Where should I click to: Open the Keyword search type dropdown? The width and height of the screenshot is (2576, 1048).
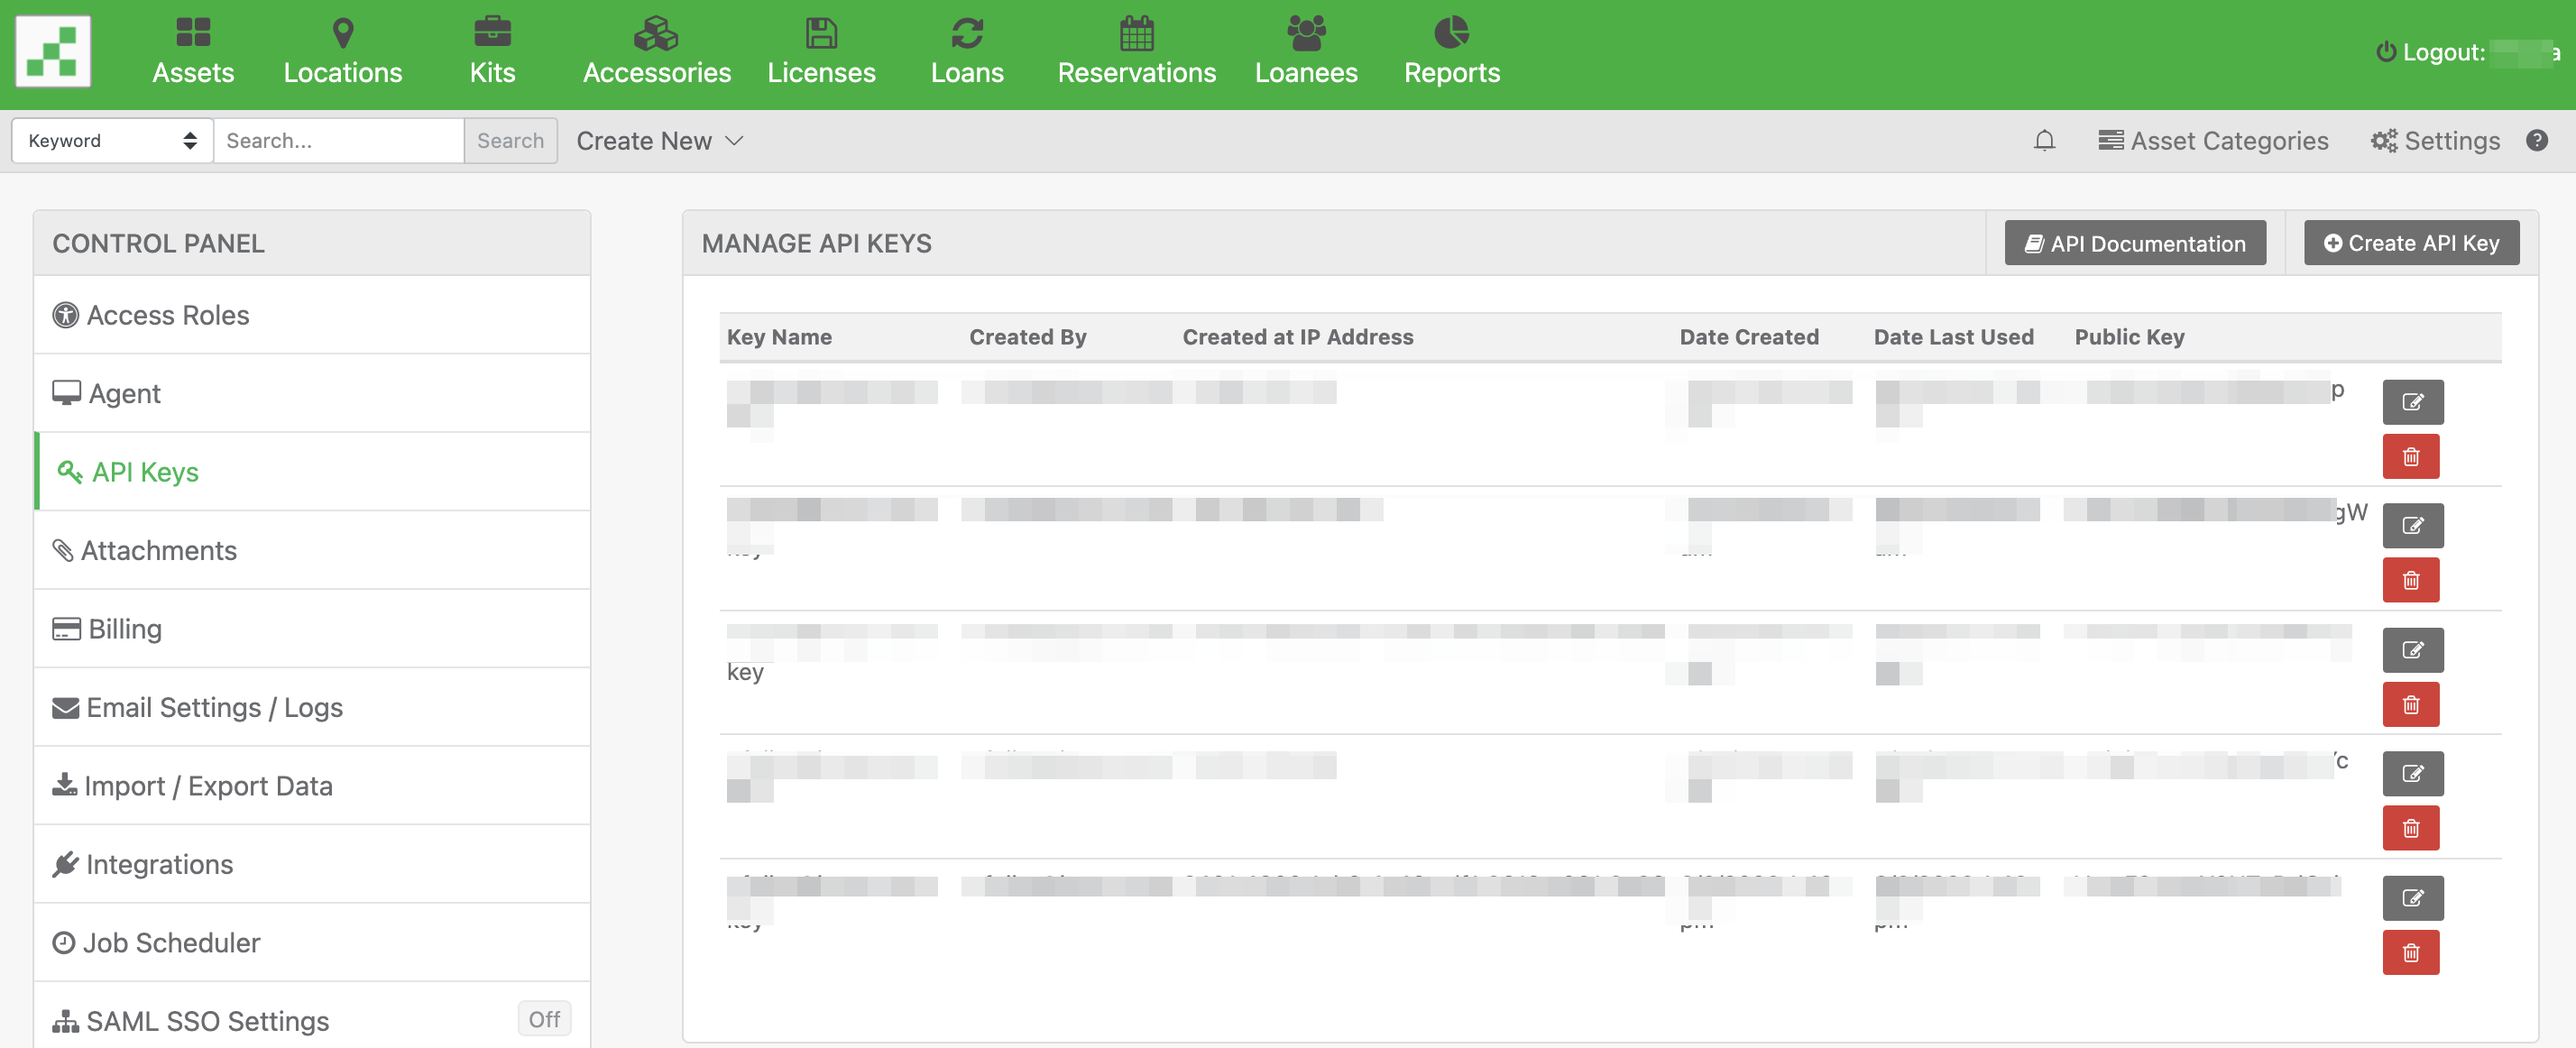tap(112, 141)
